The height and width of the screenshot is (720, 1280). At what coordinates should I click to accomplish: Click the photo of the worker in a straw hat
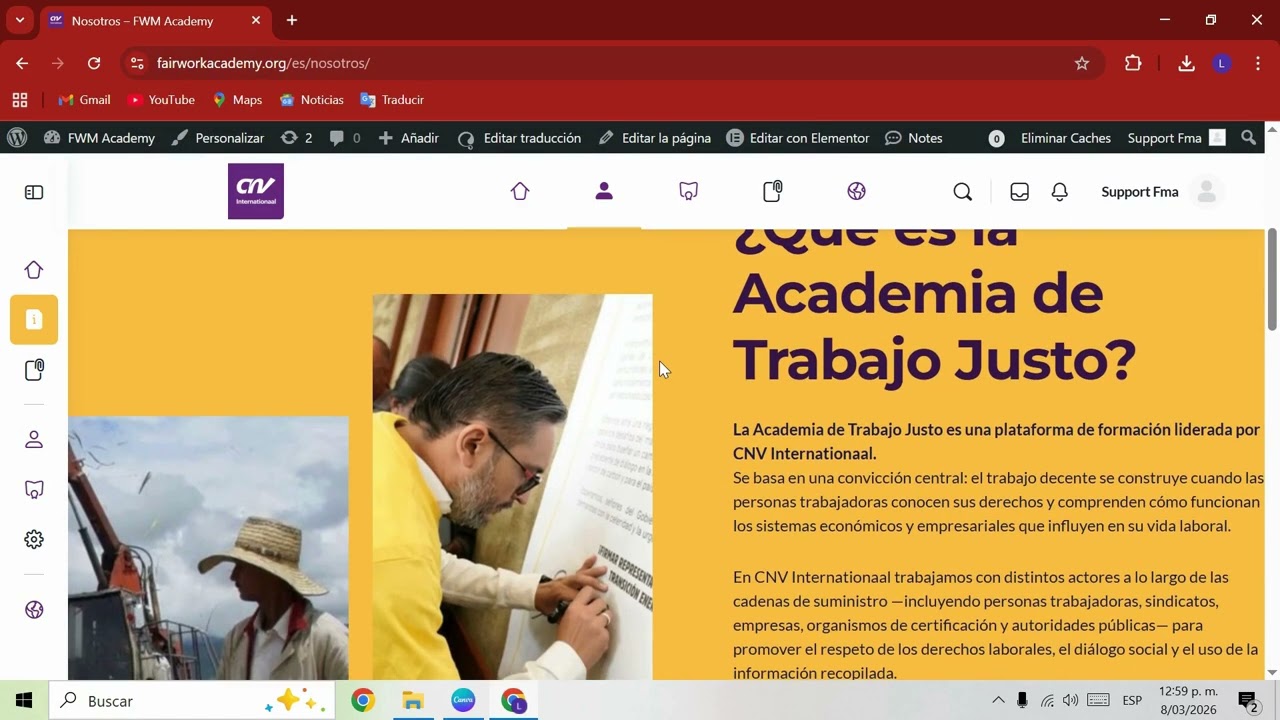pyautogui.click(x=208, y=548)
